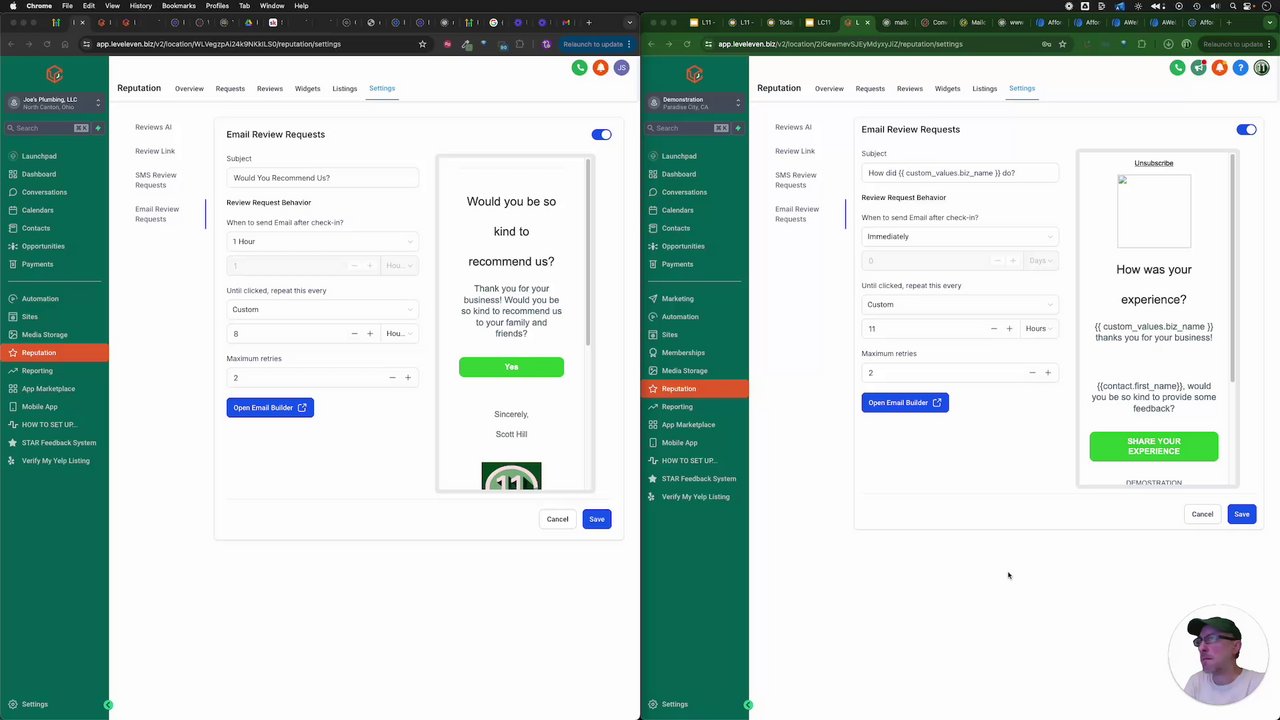This screenshot has width=1280, height=720.
Task: Switch to Requests tab in Demonstration window
Action: tap(870, 89)
